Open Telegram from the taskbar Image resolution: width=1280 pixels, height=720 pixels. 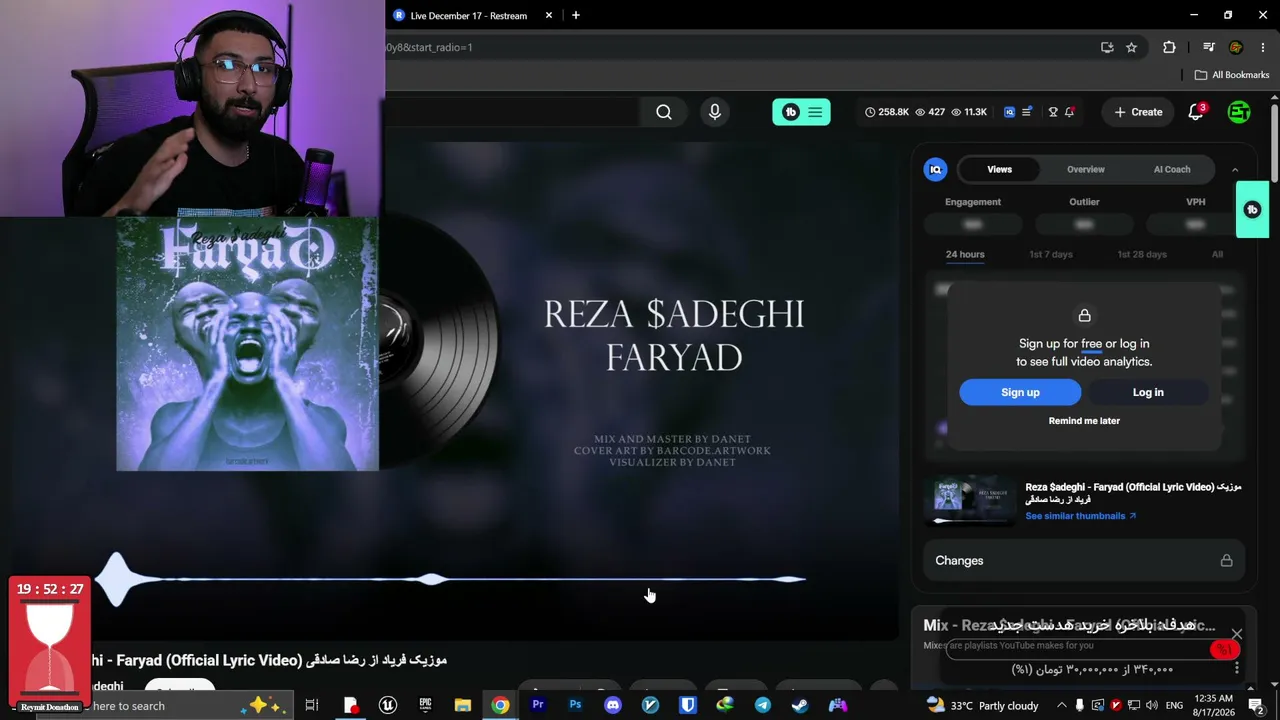(763, 705)
